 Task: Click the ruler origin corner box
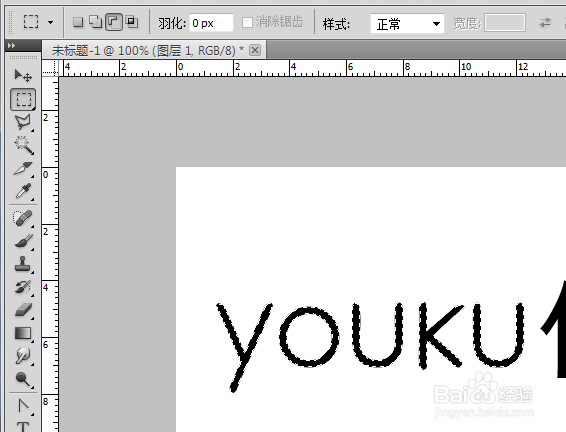pyautogui.click(x=50, y=68)
